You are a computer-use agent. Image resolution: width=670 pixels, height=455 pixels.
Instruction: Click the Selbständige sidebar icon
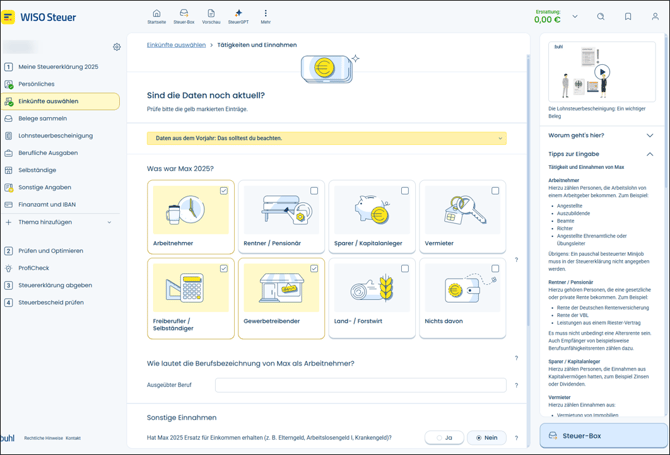click(x=9, y=170)
